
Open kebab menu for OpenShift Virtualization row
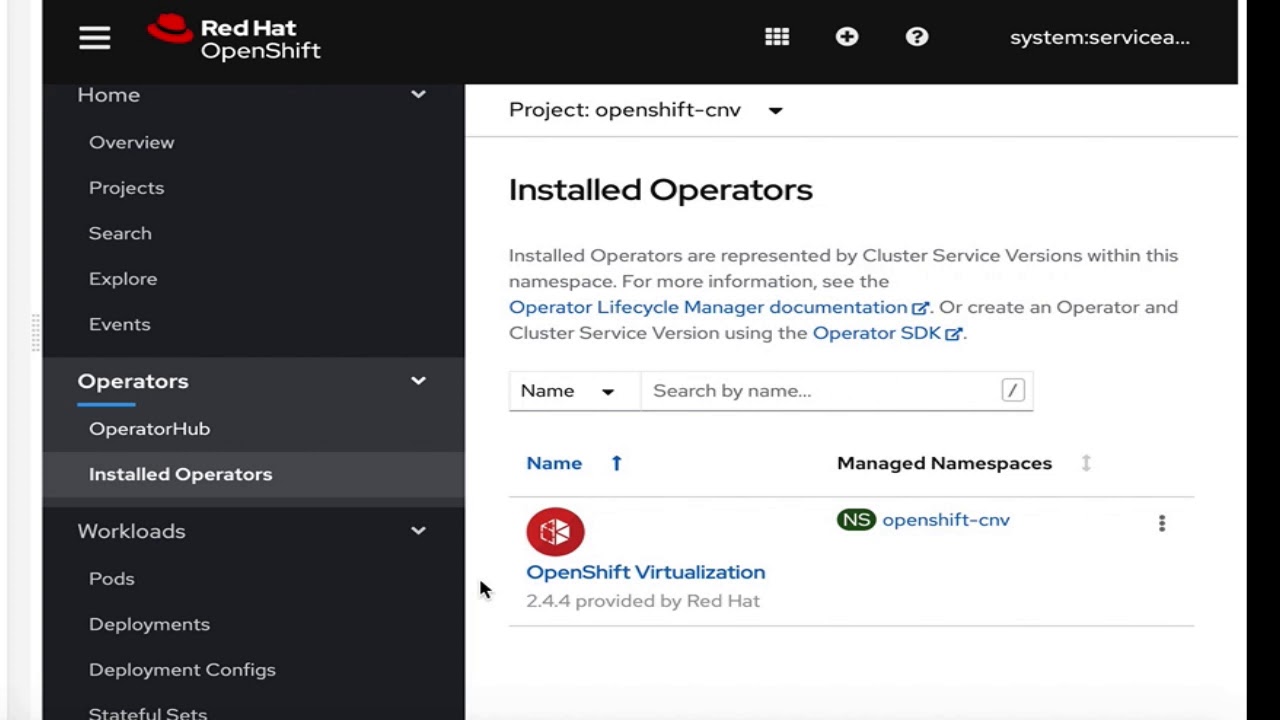tap(1161, 523)
